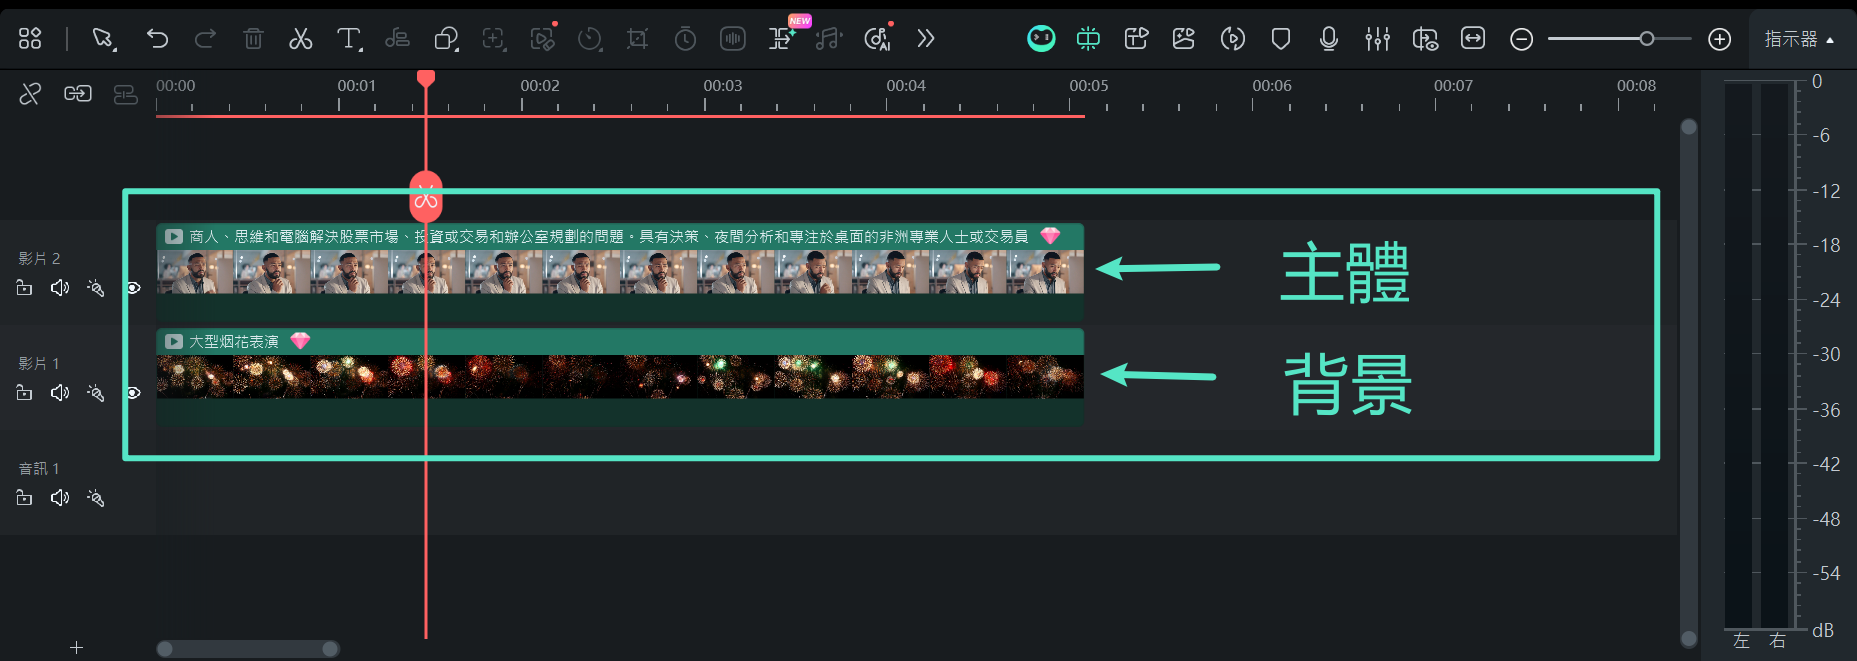Click the zoom-to-fit timeline icon
This screenshot has height=661, width=1857.
(1473, 39)
